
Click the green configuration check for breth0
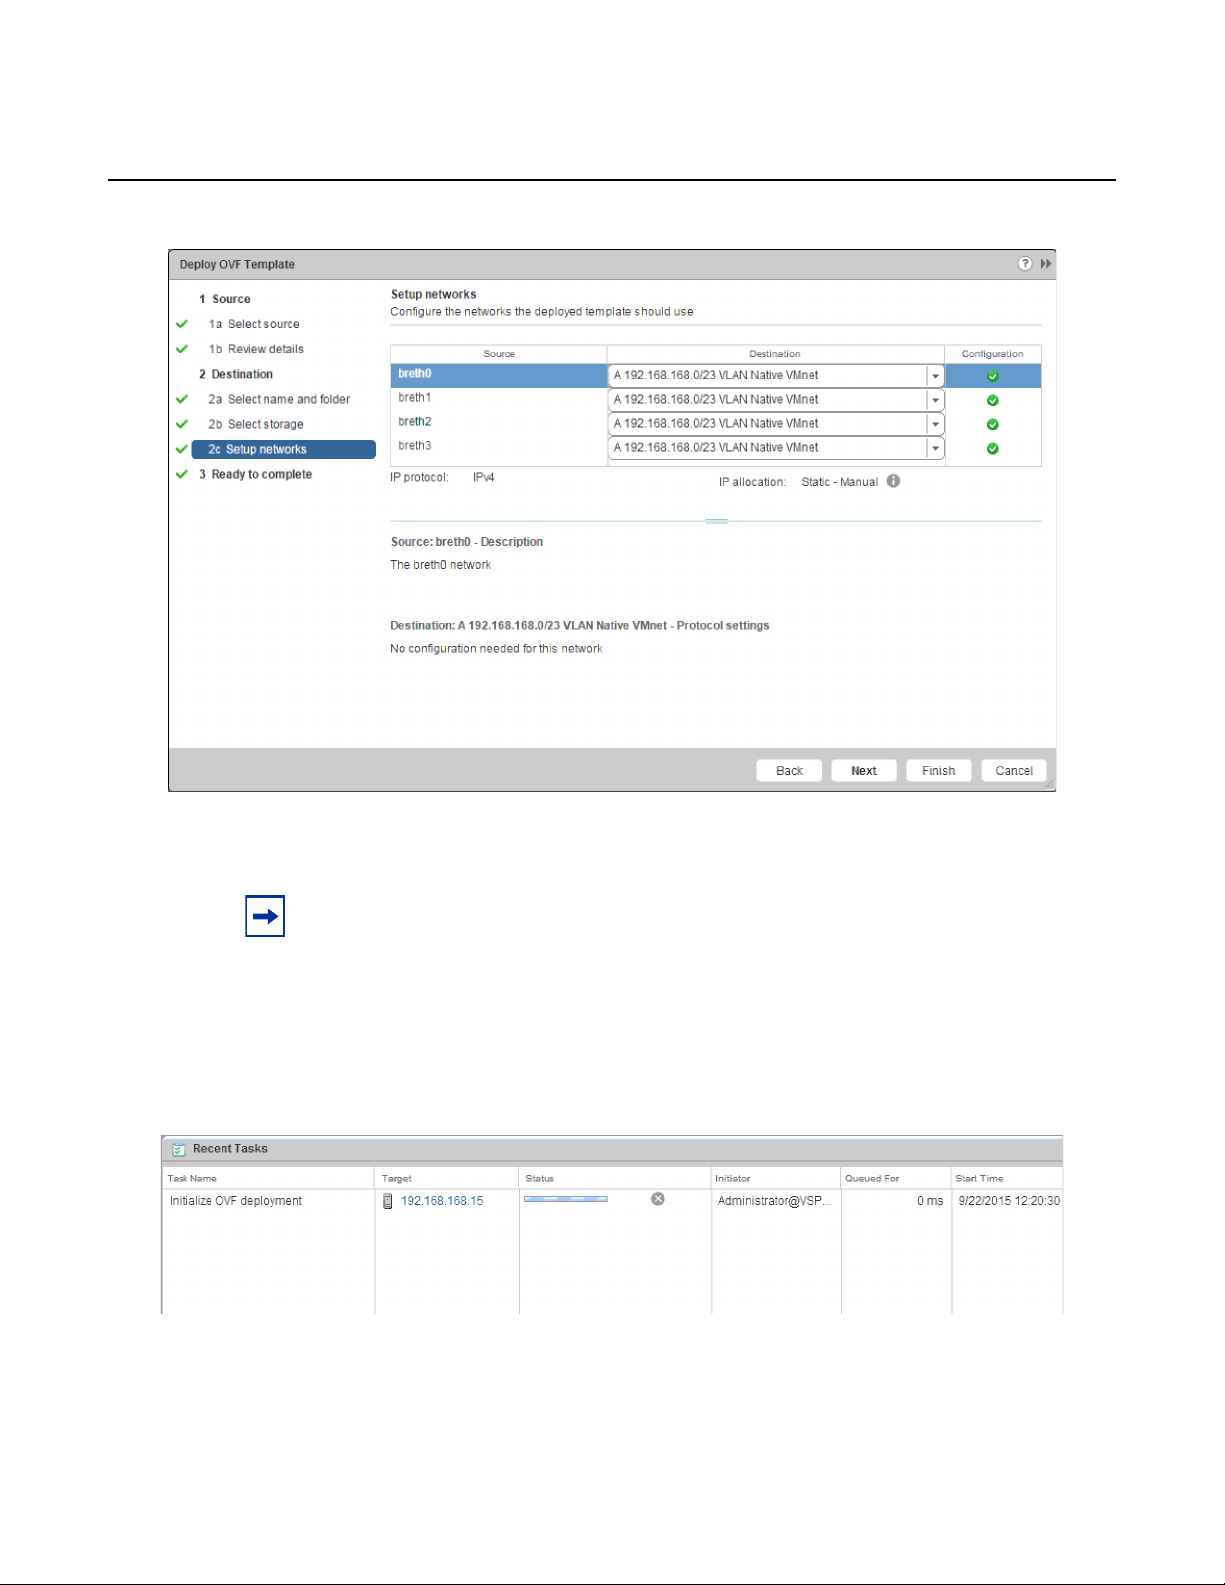993,376
